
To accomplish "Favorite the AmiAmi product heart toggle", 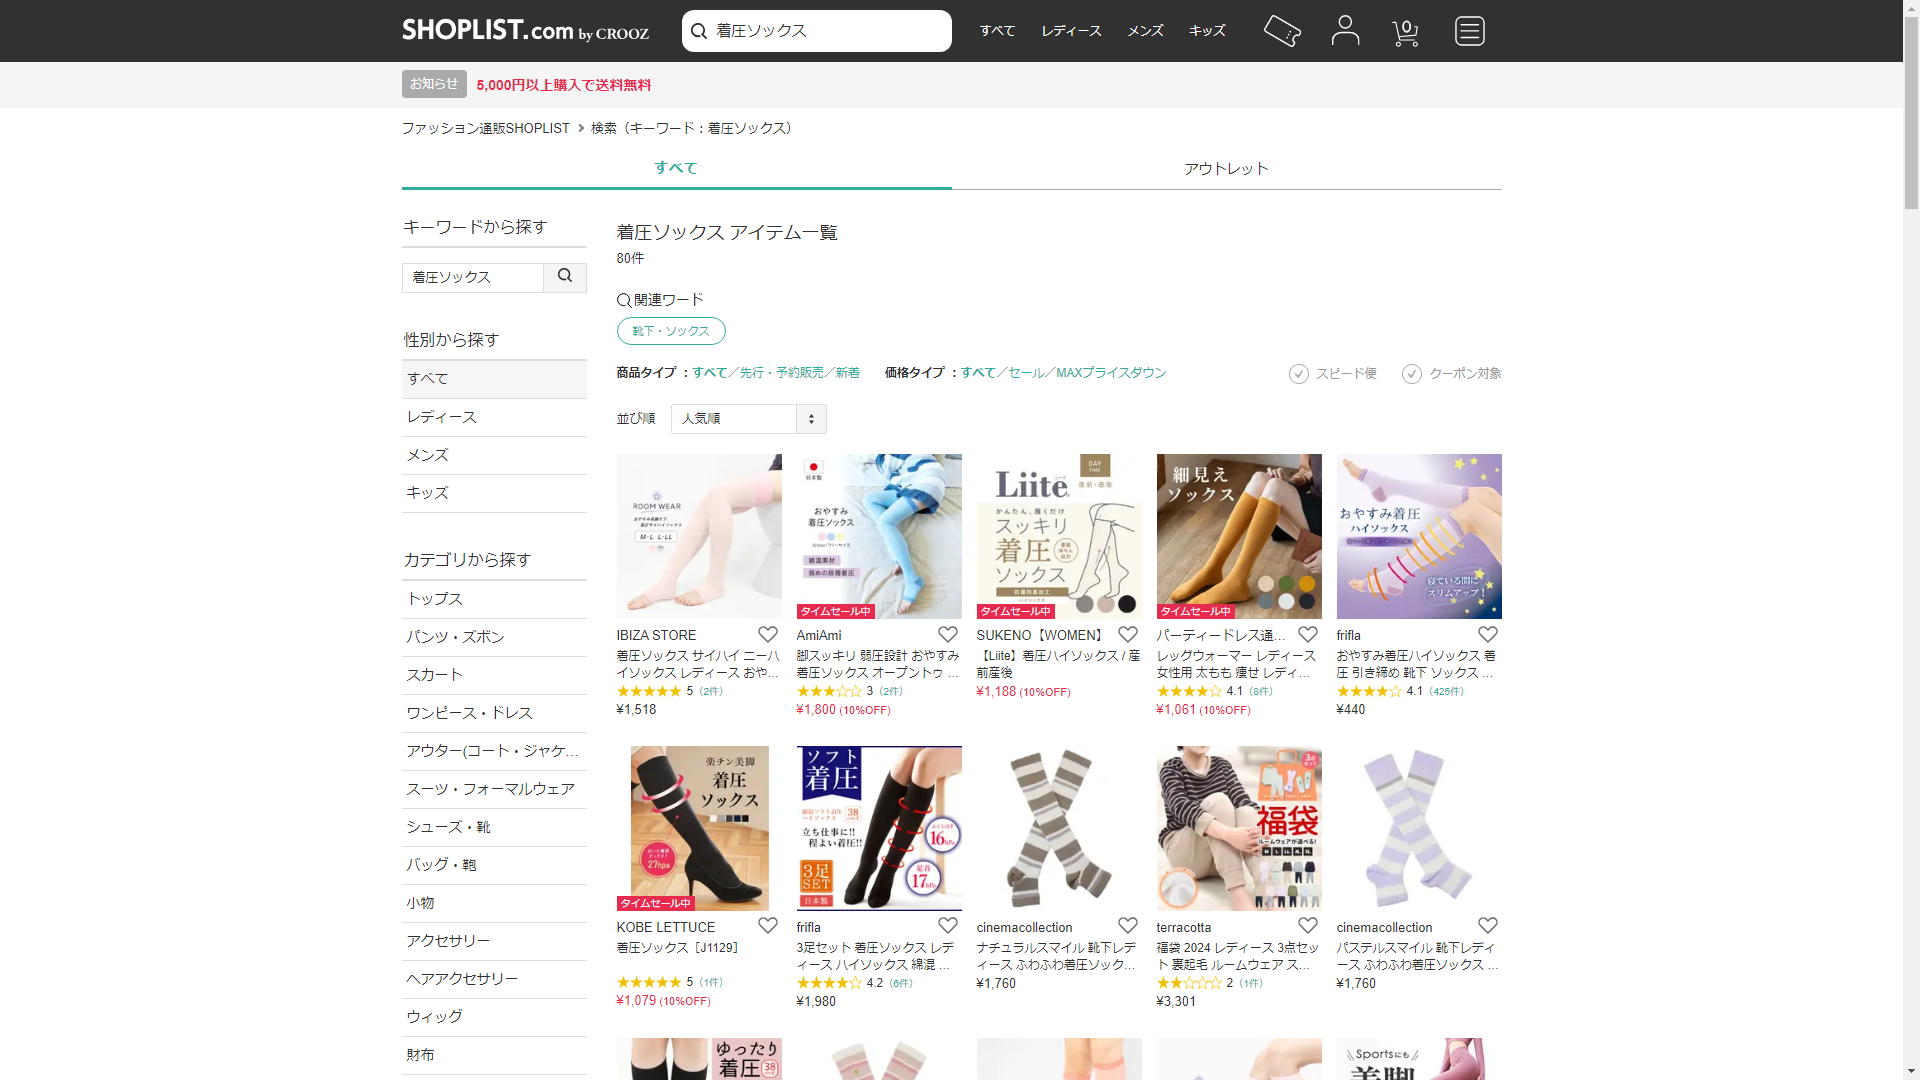I will (x=948, y=635).
